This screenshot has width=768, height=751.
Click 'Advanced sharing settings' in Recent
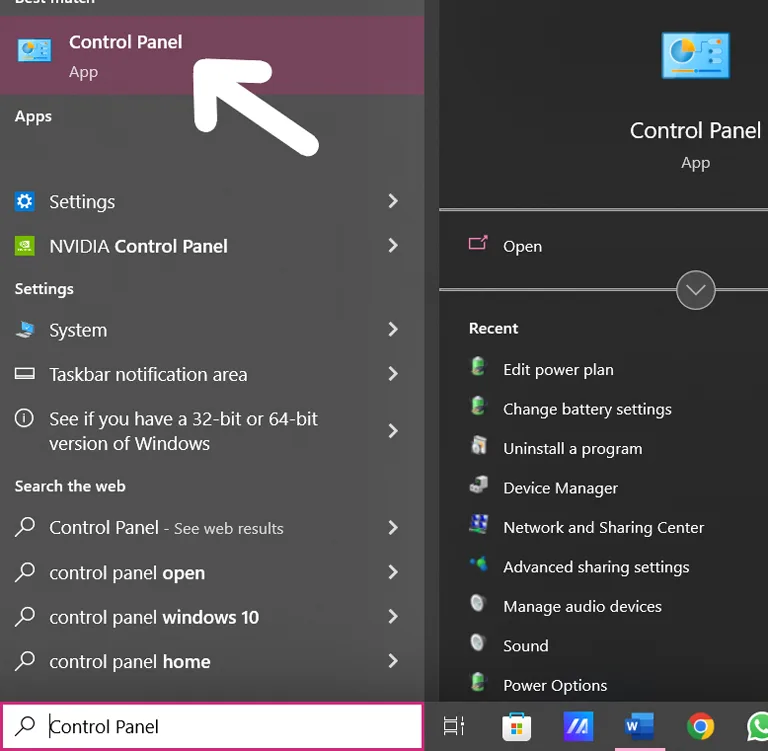[596, 567]
